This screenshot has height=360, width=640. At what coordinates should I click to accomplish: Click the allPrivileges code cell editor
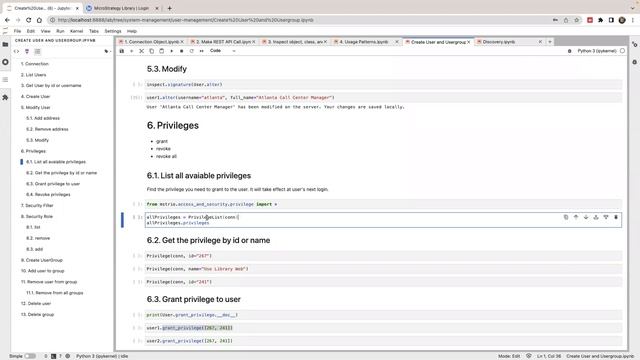[383, 220]
